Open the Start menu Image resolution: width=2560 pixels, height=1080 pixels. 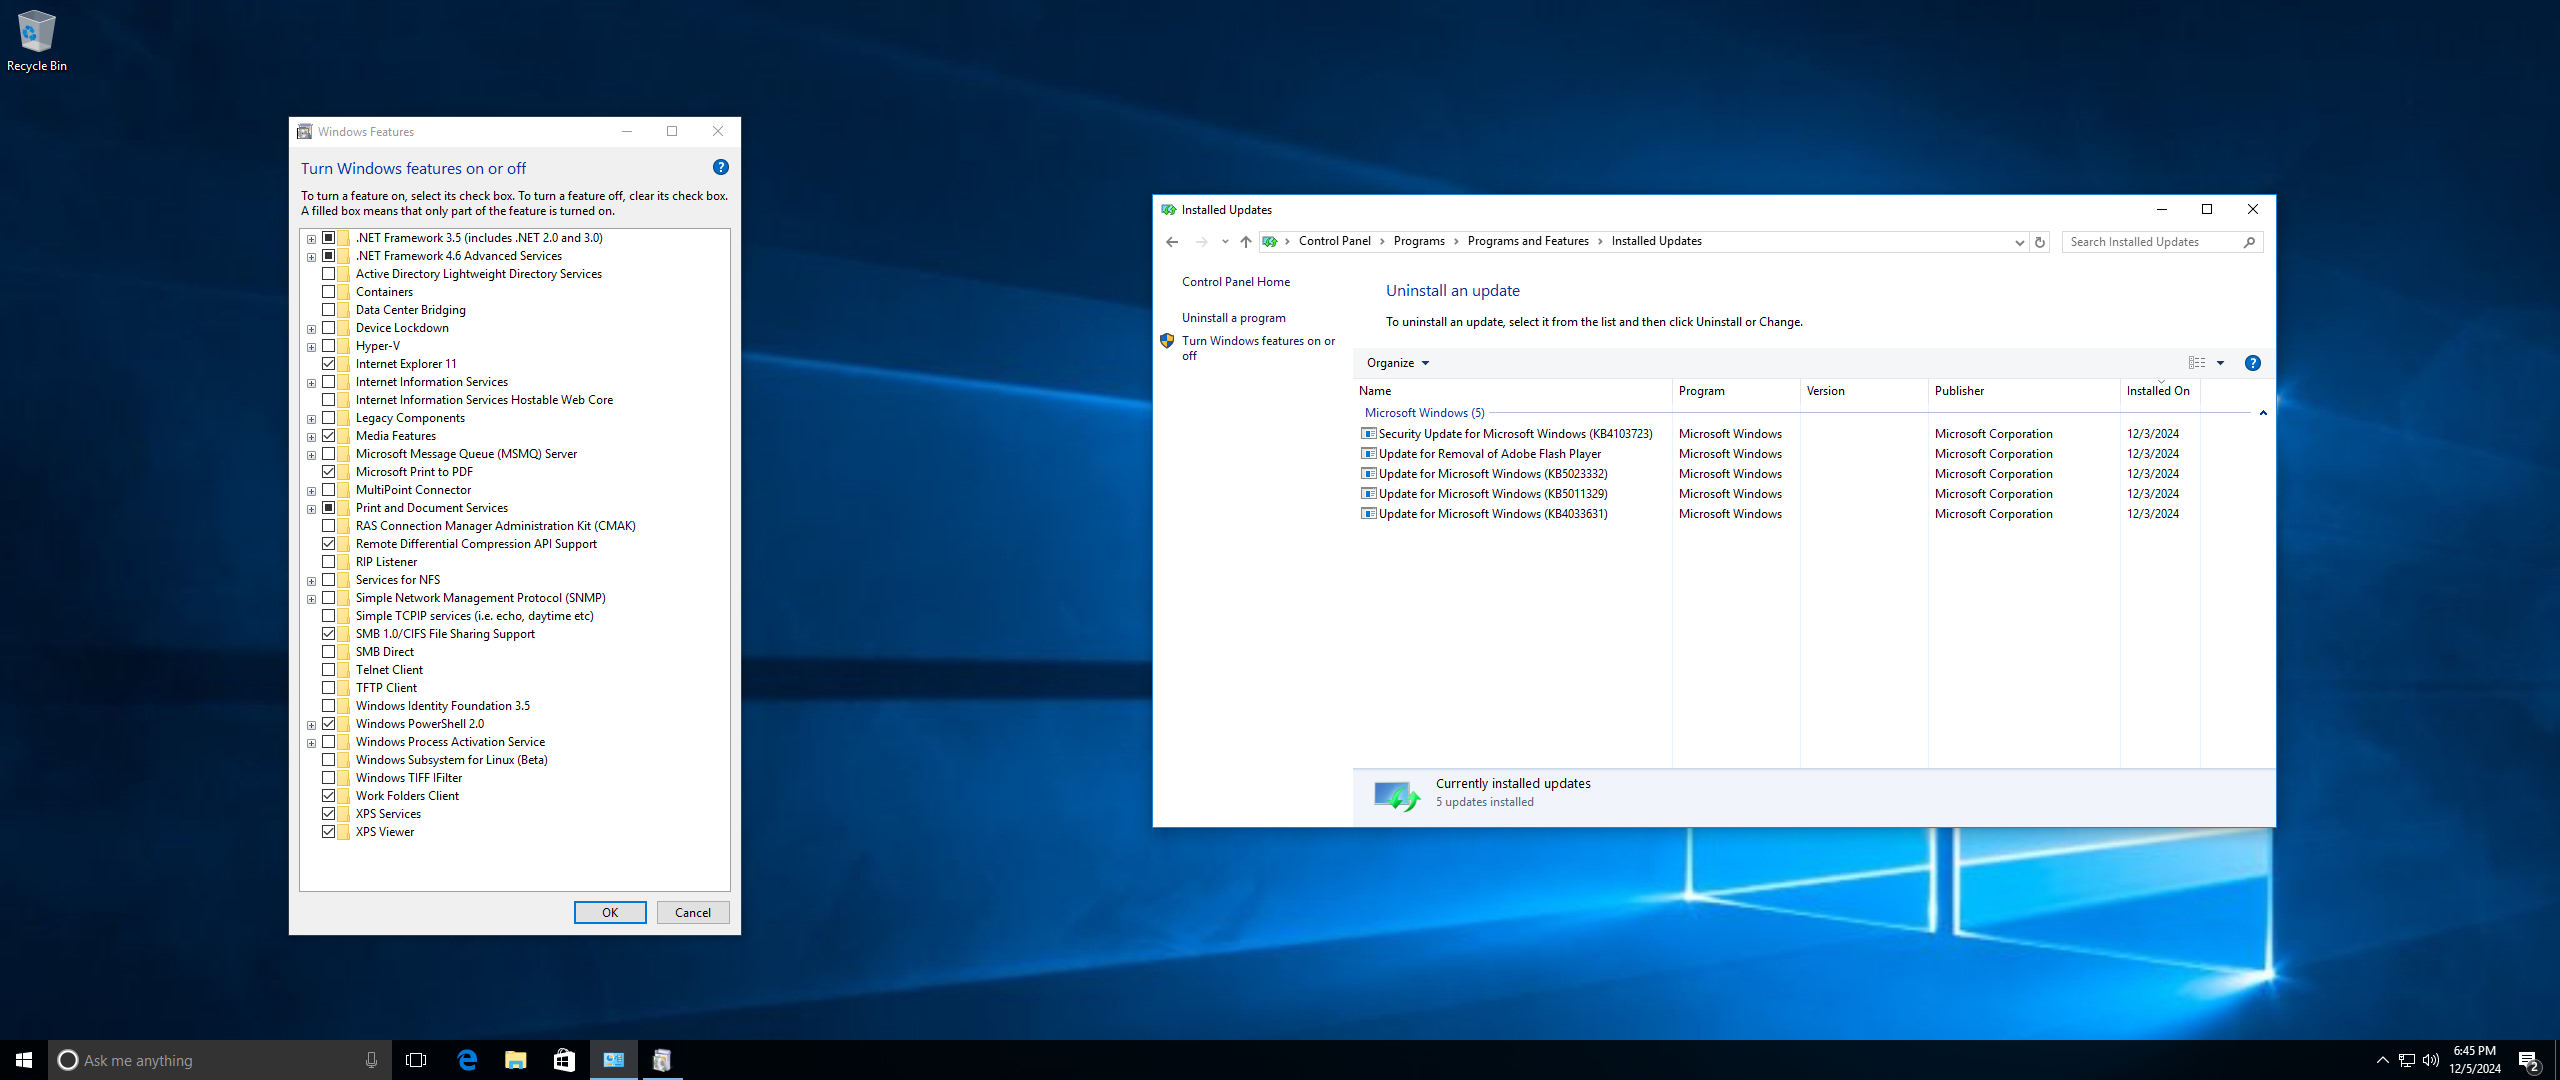coord(24,1060)
